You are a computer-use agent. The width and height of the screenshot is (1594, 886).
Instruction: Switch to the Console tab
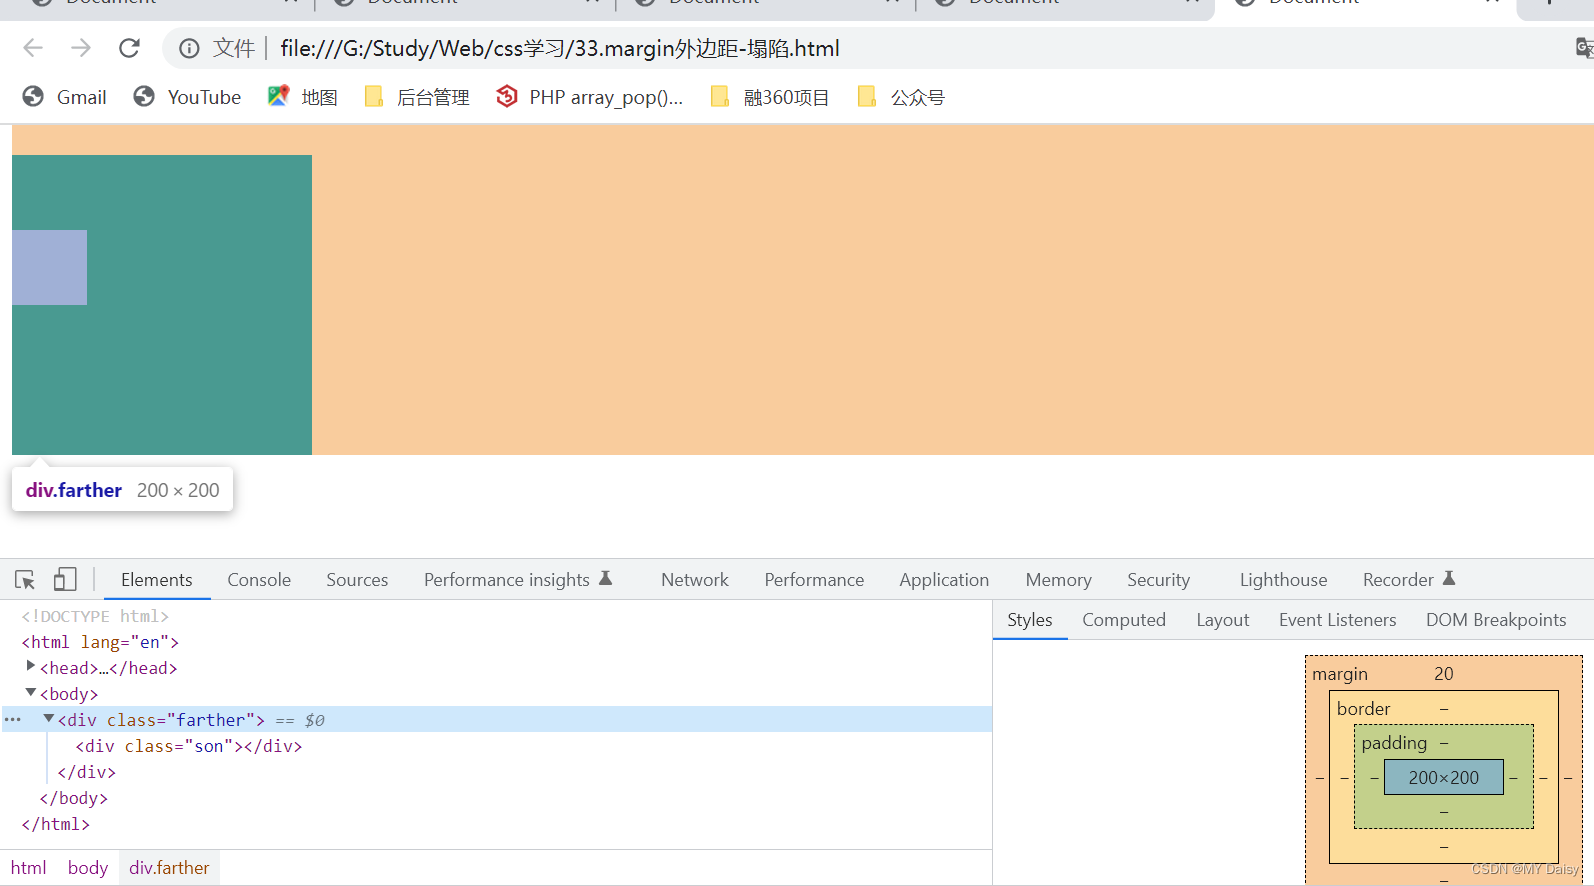point(259,580)
